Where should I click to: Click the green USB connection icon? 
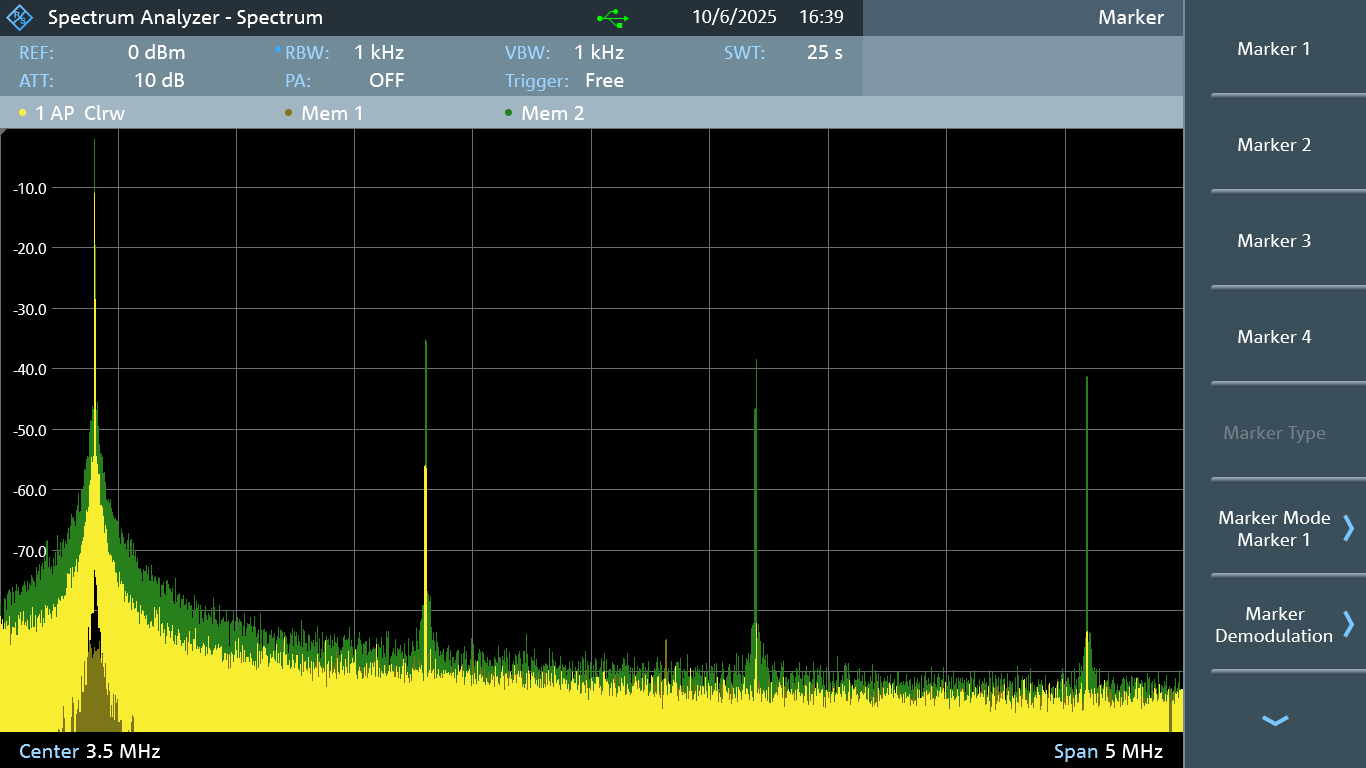click(x=612, y=18)
